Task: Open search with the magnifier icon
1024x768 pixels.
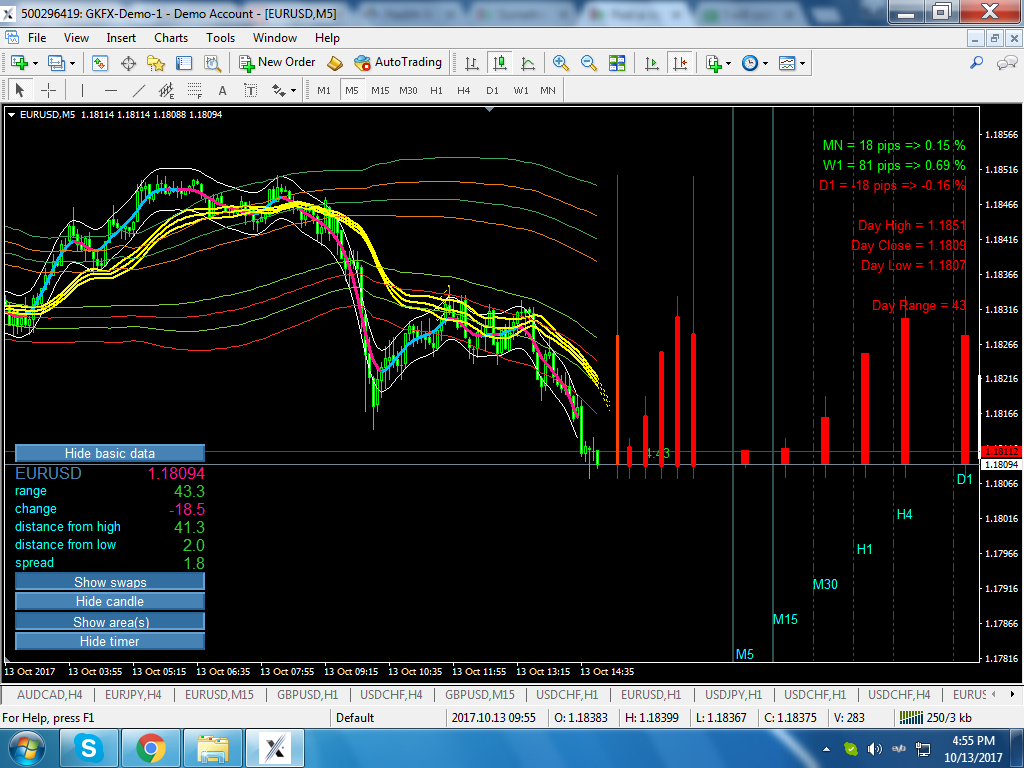Action: coord(976,63)
